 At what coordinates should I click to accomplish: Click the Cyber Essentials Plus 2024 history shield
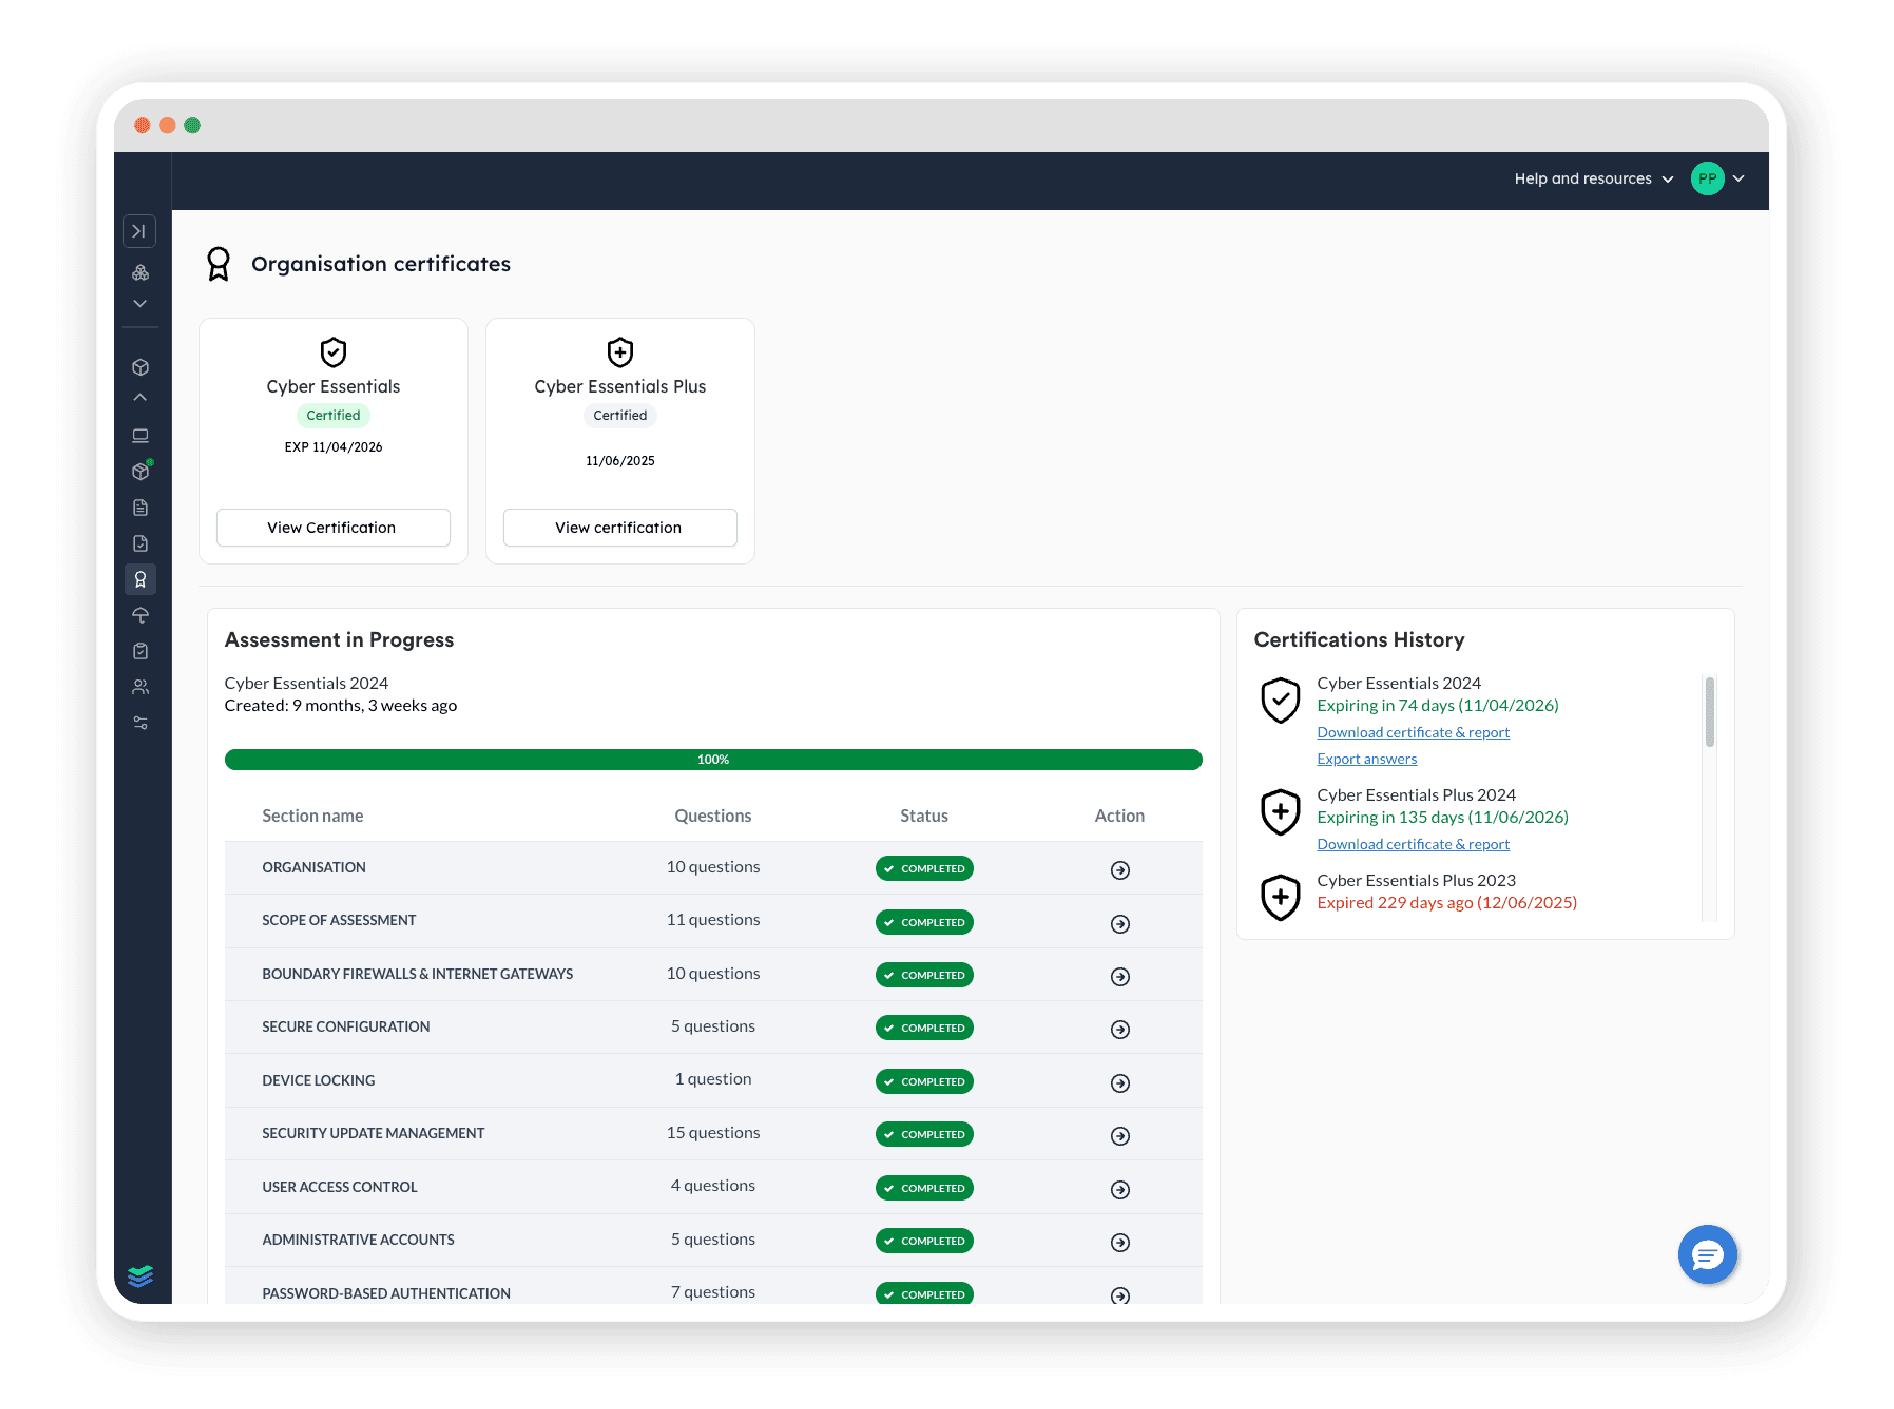coord(1280,811)
